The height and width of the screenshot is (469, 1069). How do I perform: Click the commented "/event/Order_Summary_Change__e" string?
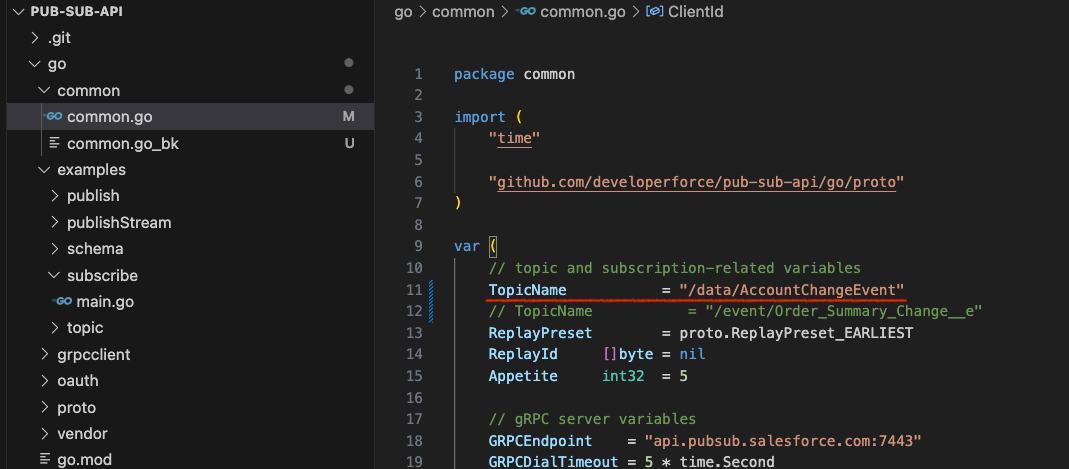pos(844,312)
